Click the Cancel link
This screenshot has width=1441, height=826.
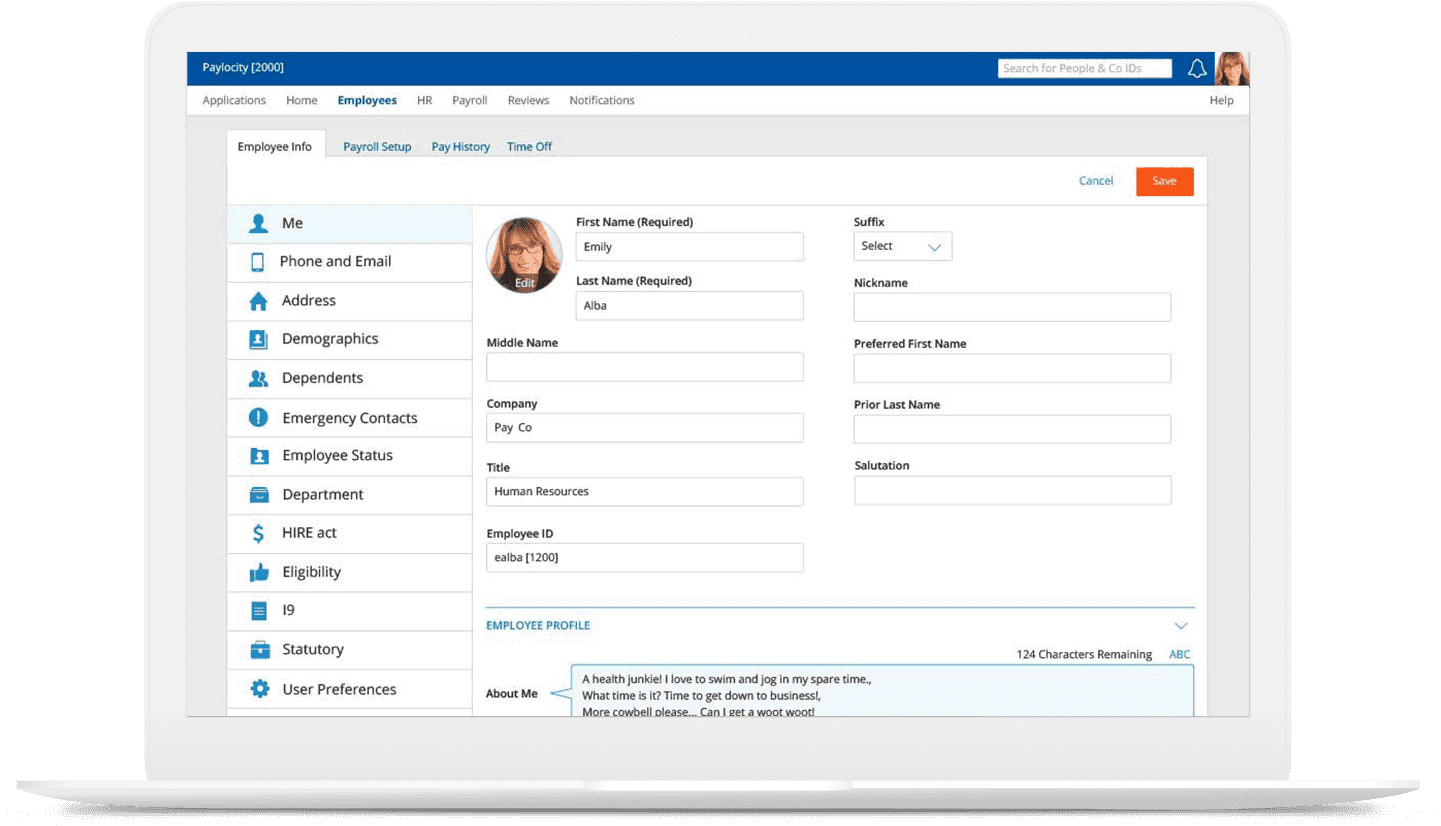tap(1096, 181)
